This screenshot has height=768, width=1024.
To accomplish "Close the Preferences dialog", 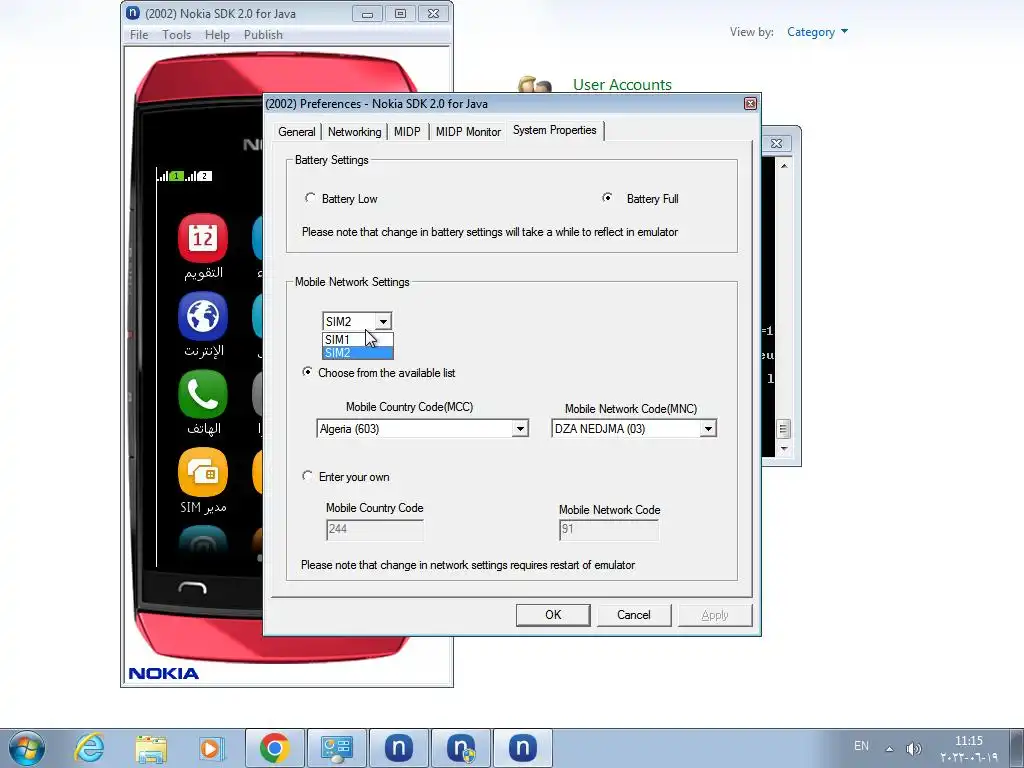I will click(750, 103).
